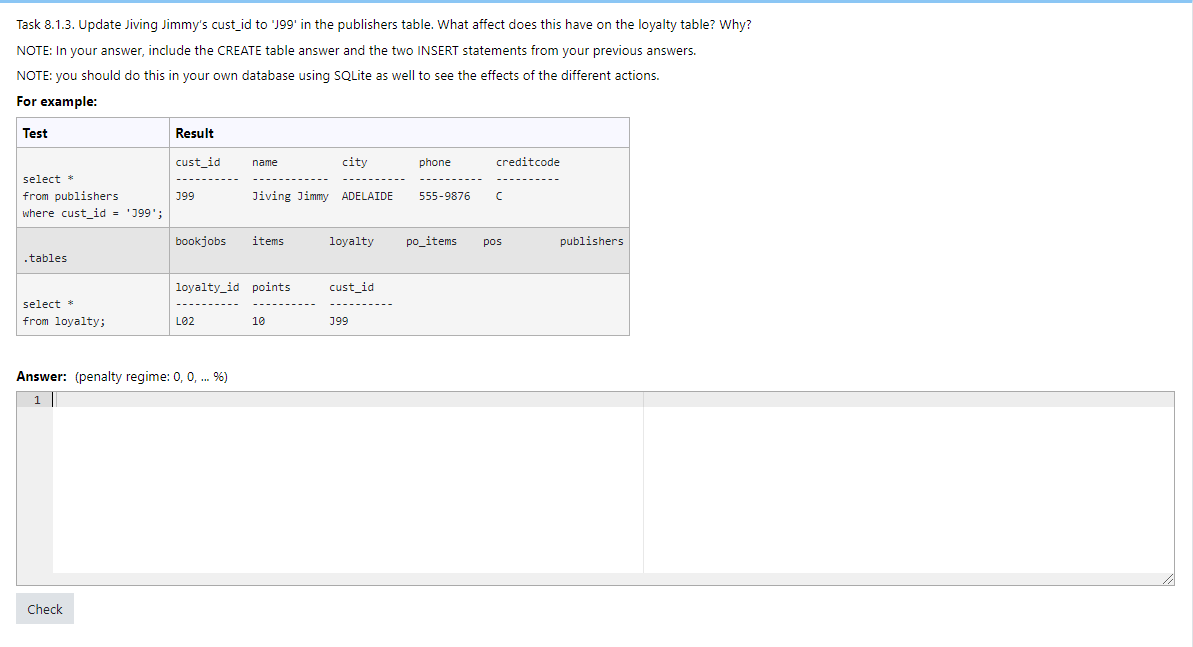The height and width of the screenshot is (647, 1193).
Task: Select the po_items table name in results
Action: (430, 240)
